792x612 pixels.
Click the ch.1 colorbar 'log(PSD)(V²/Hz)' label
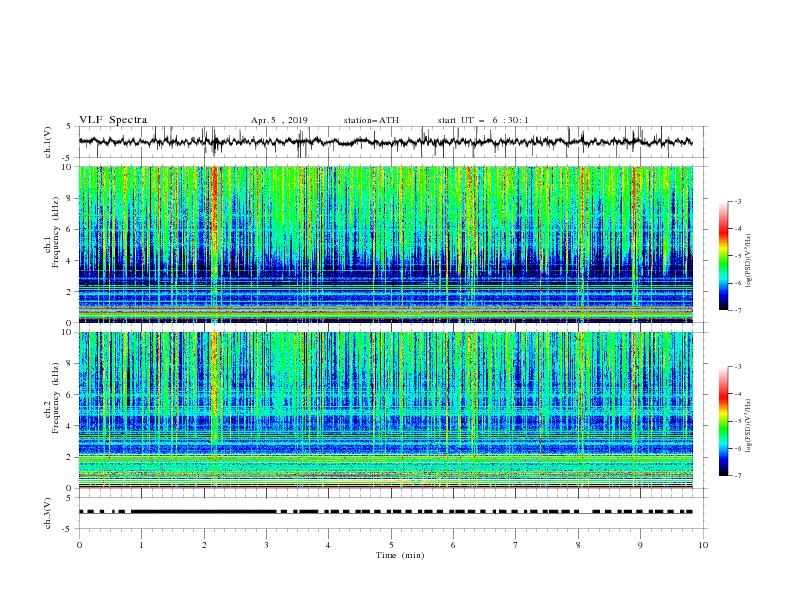coord(749,261)
